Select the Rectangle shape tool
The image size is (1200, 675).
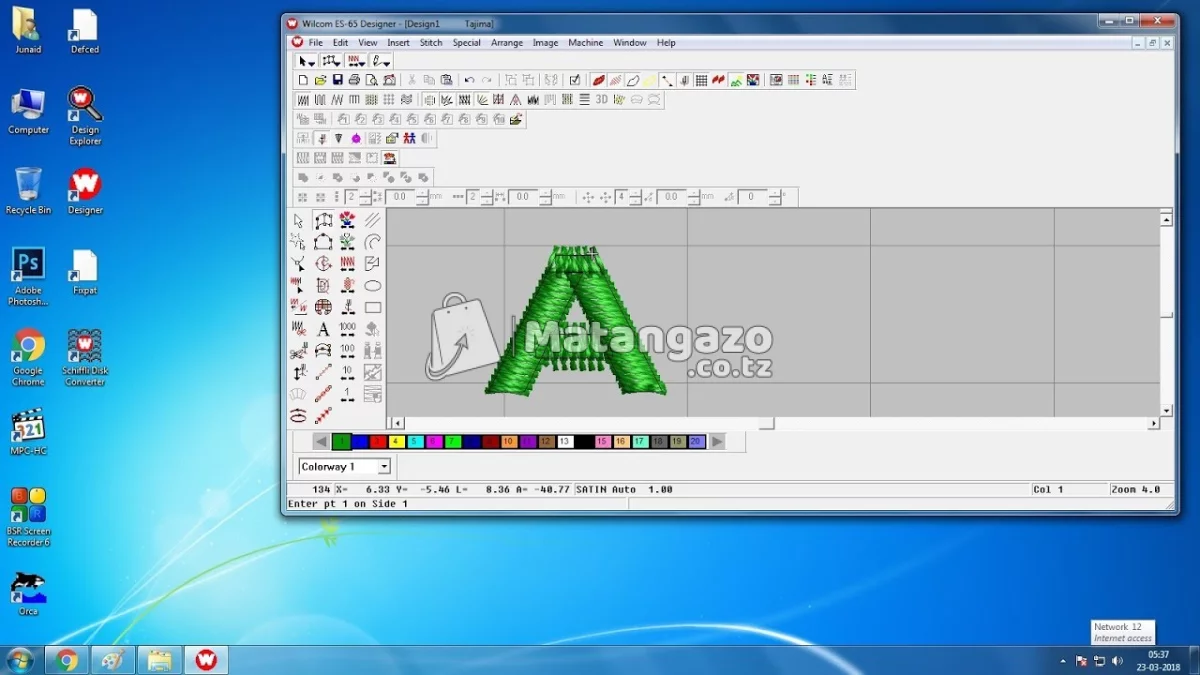[372, 308]
